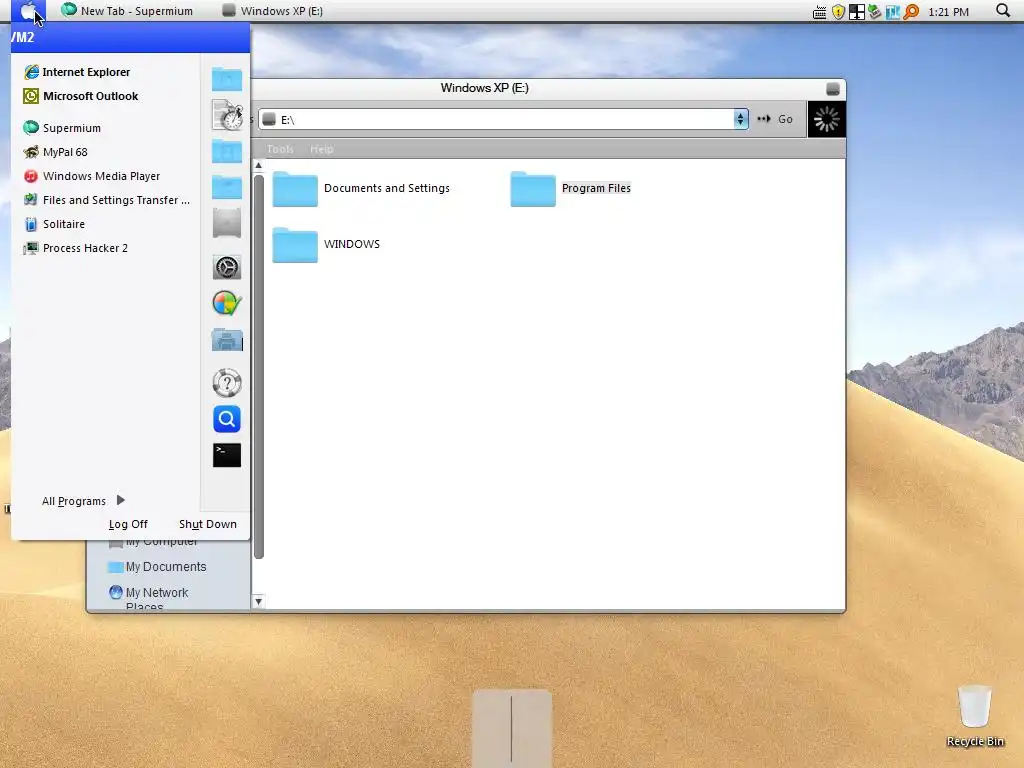
Task: Open the blue Search magnifier icon
Action: [x=227, y=419]
